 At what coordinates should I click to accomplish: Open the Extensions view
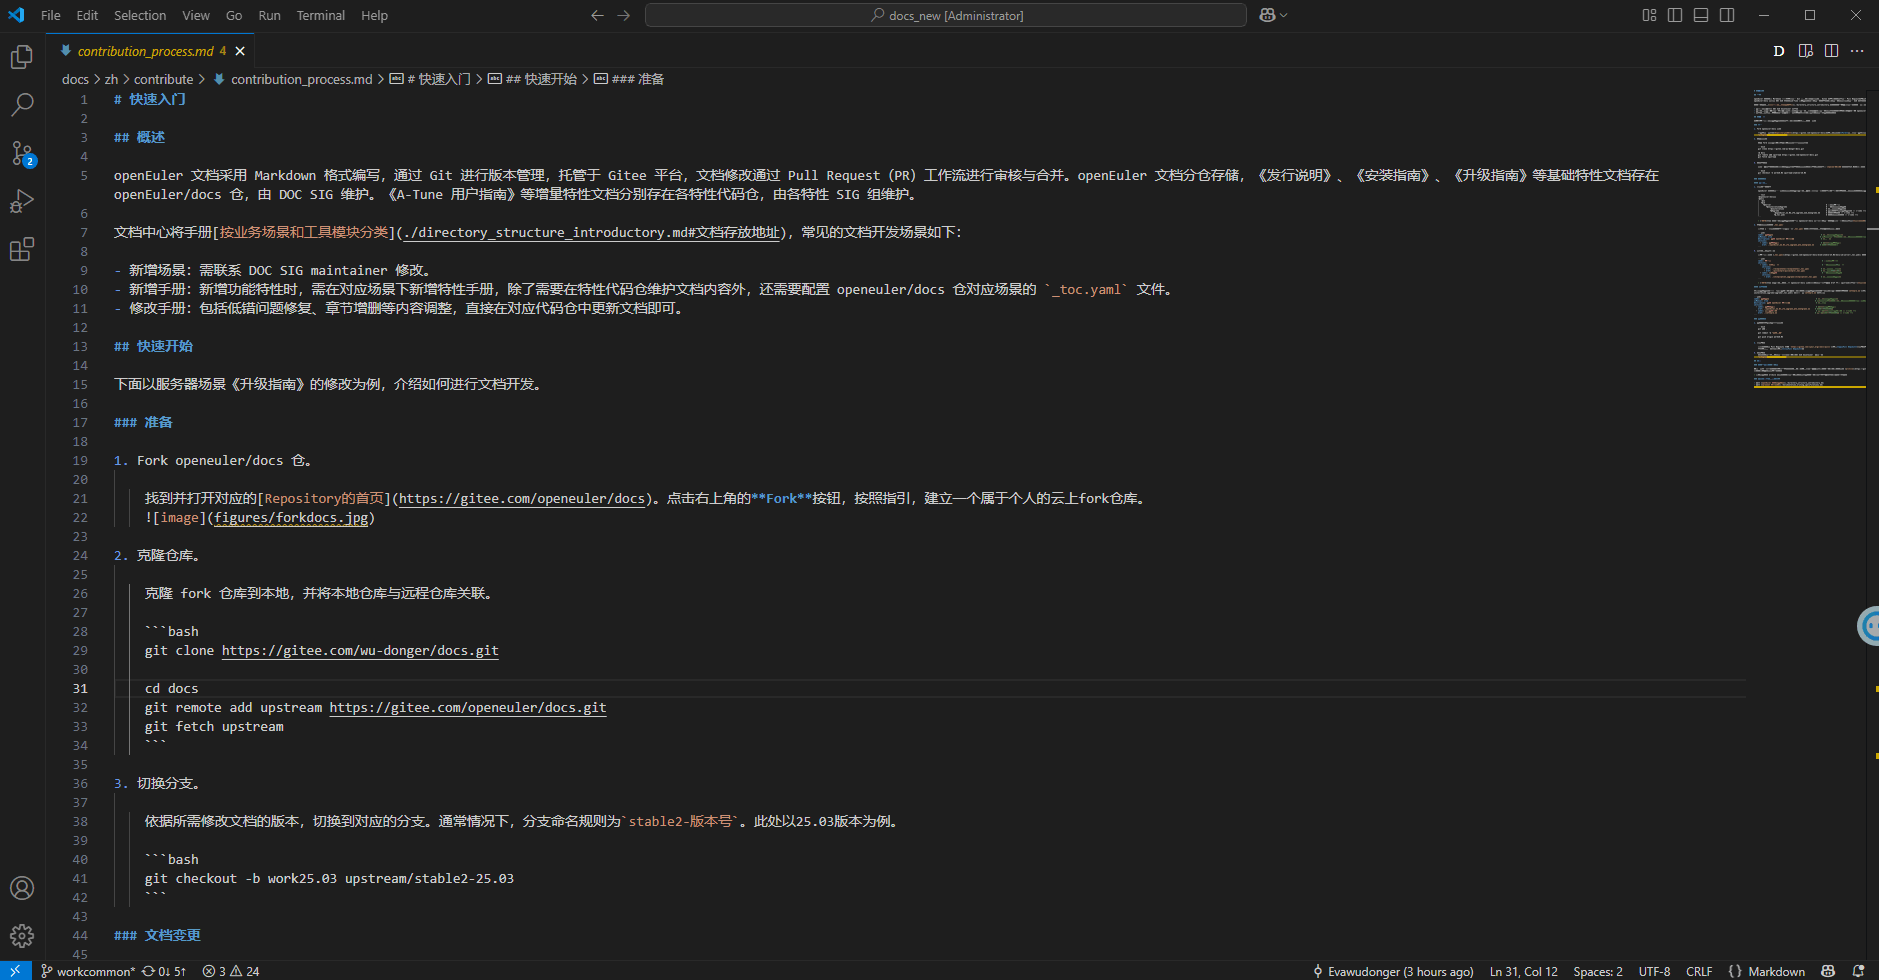coord(22,249)
